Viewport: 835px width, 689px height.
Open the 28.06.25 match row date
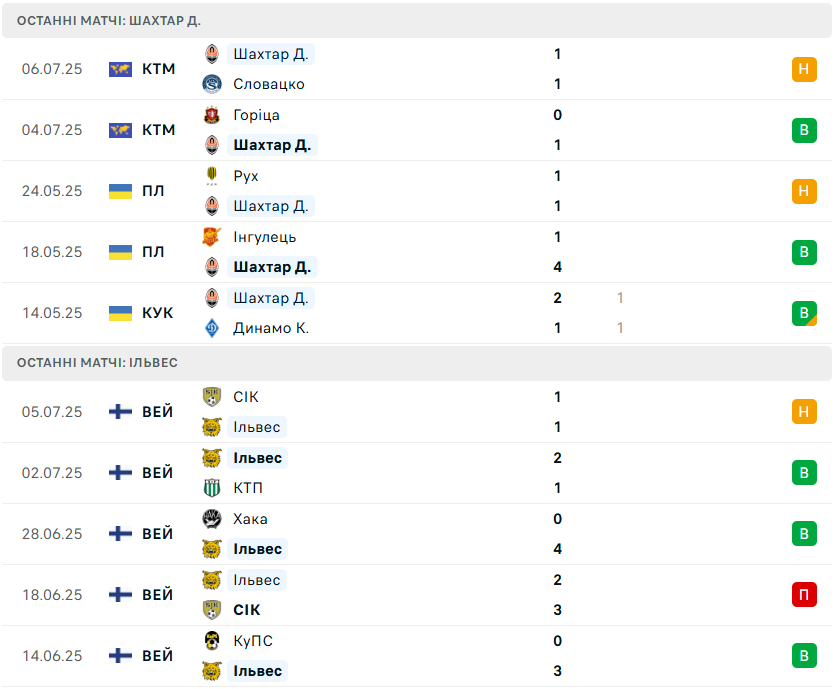(x=52, y=534)
